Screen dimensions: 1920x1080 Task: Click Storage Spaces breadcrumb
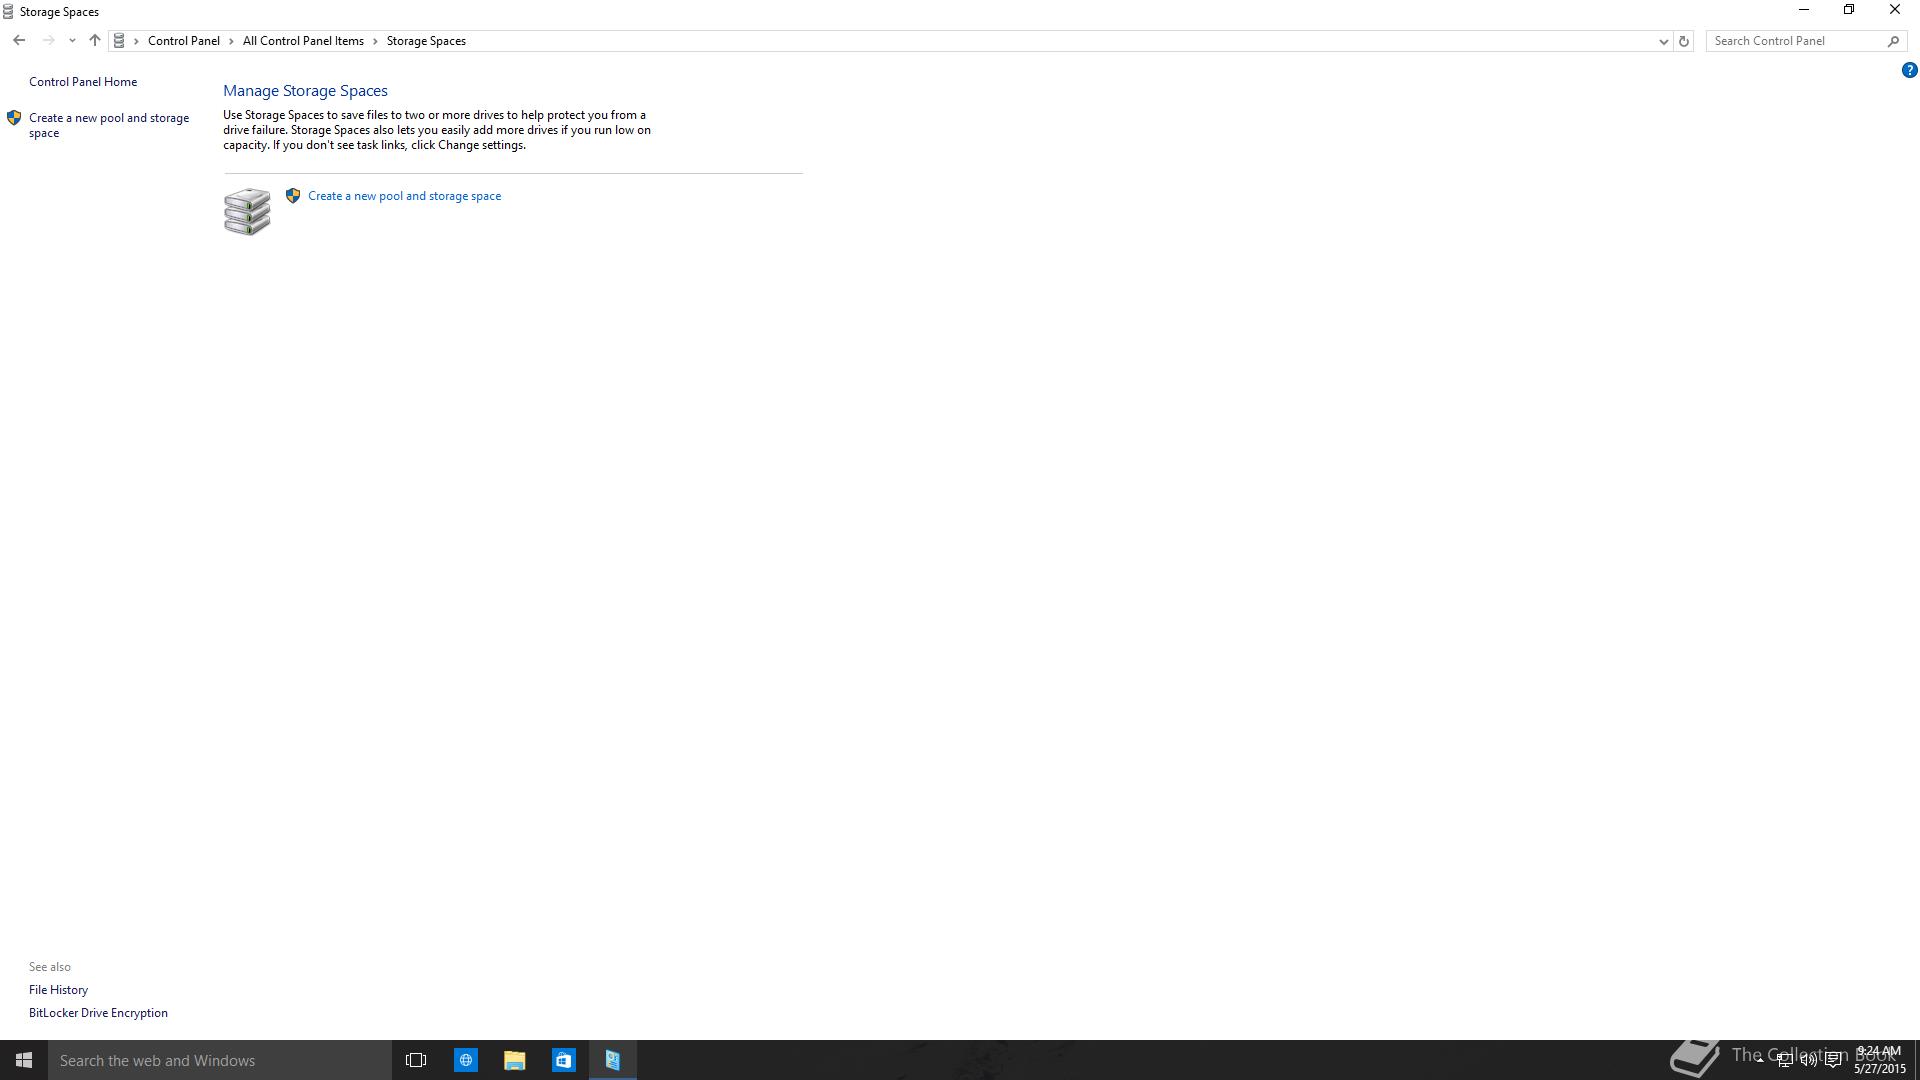coord(426,41)
